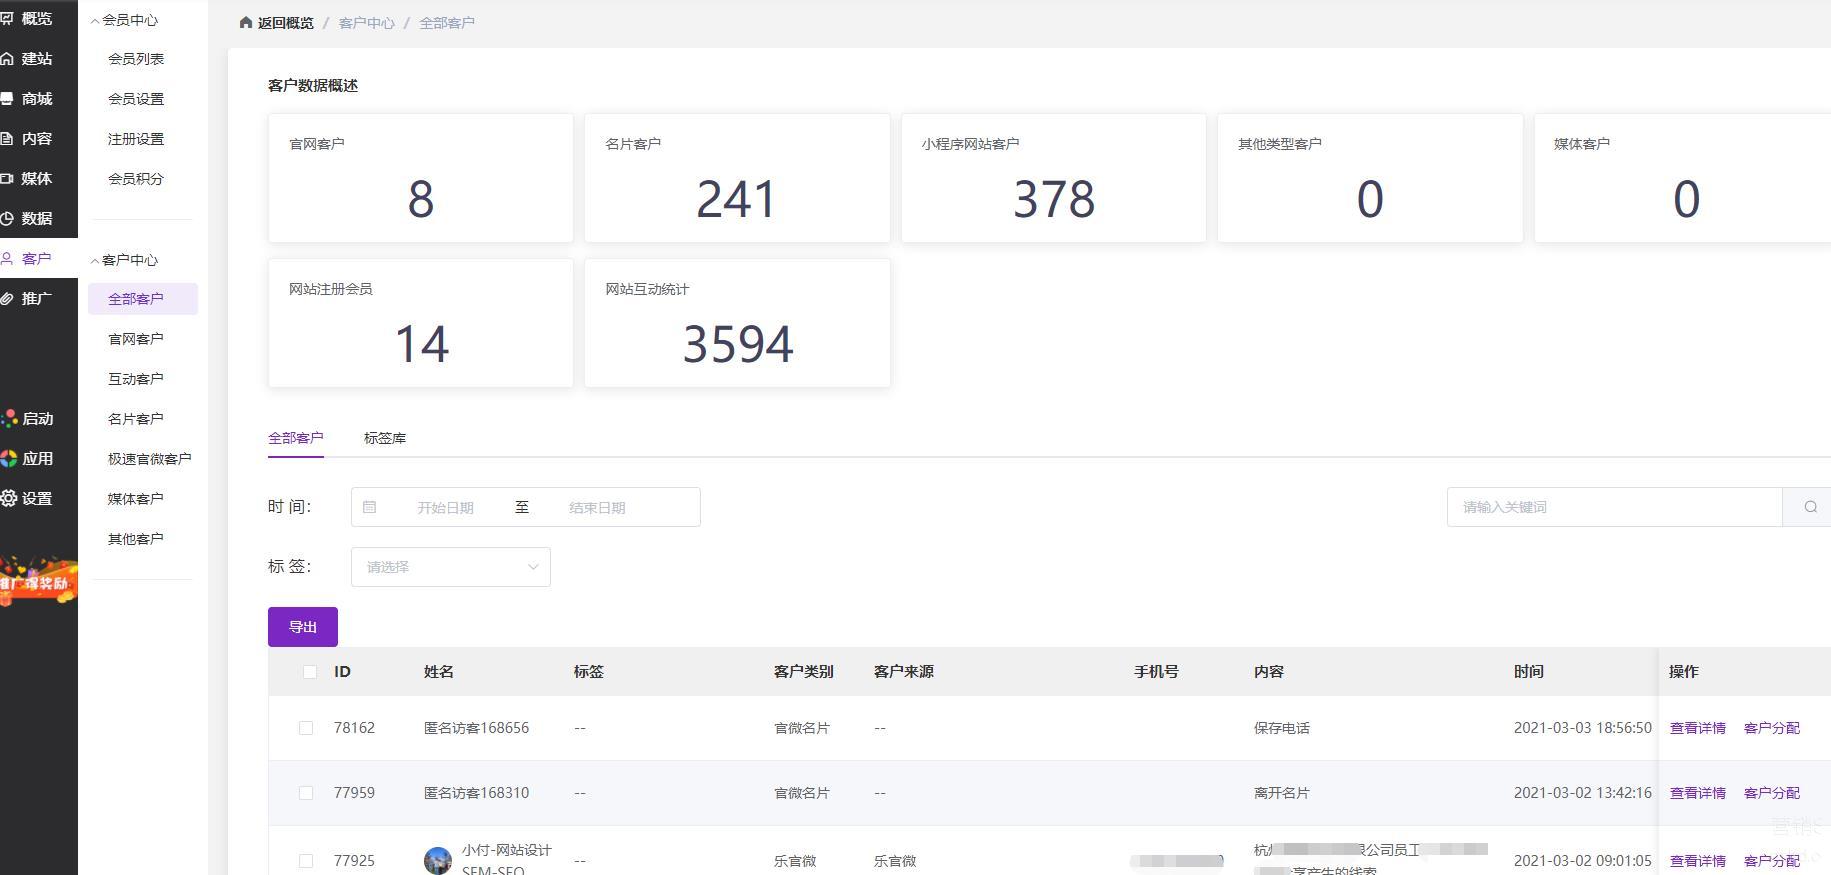The width and height of the screenshot is (1831, 875).
Task: Collapse the 客户中心 menu group
Action: [x=124, y=260]
